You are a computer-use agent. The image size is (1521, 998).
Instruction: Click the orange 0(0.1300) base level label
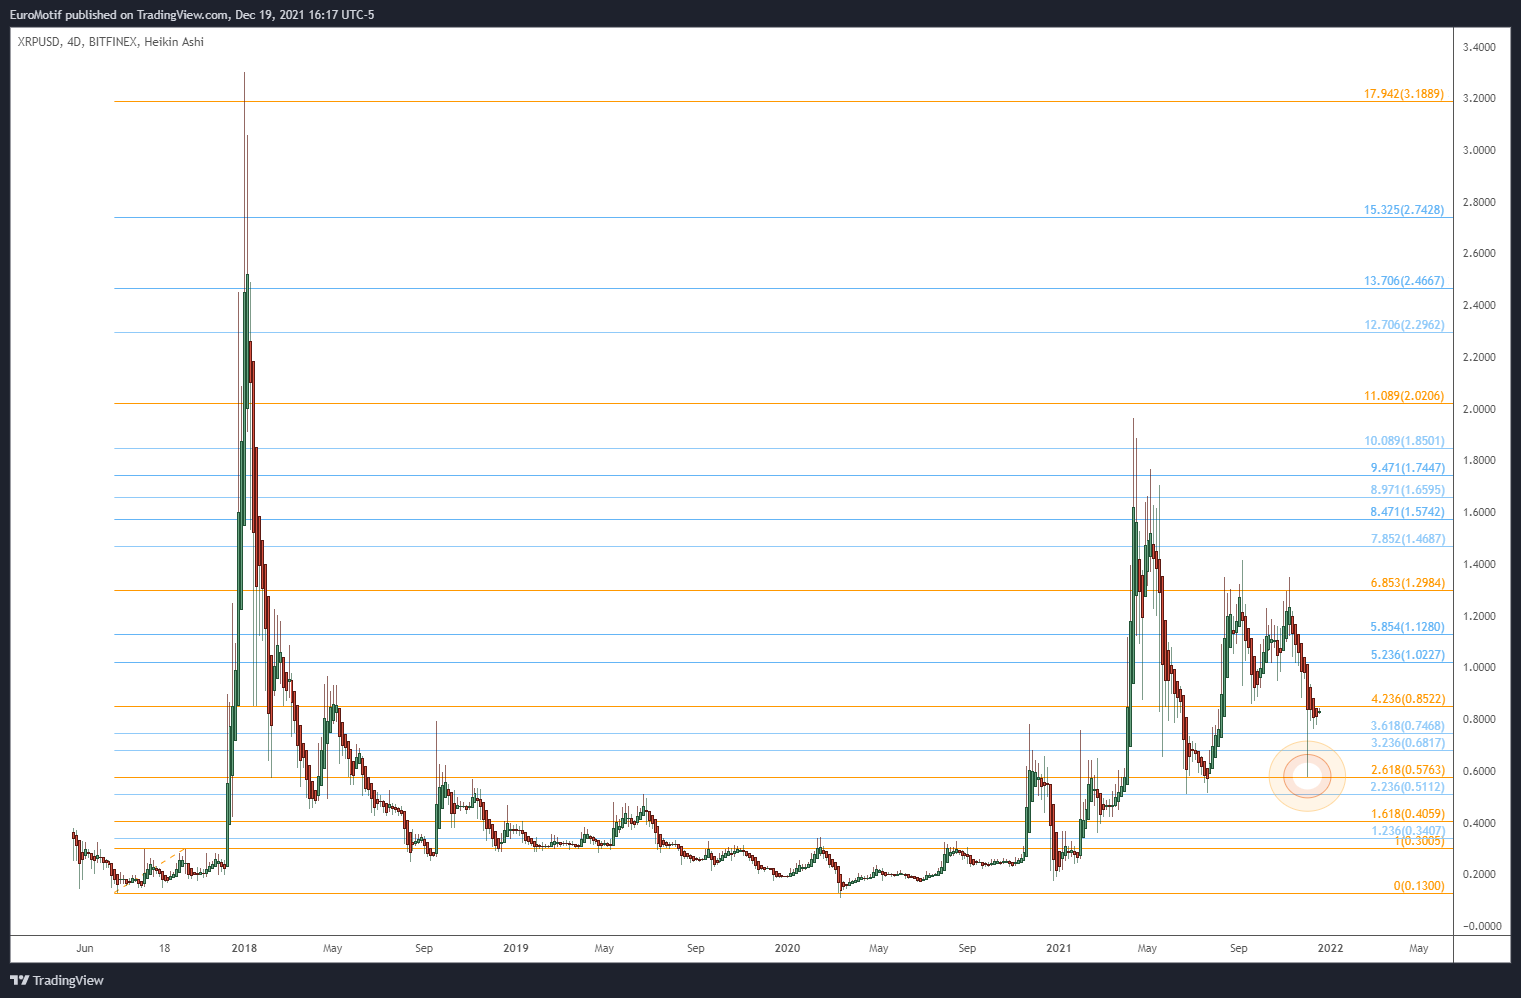[1419, 886]
